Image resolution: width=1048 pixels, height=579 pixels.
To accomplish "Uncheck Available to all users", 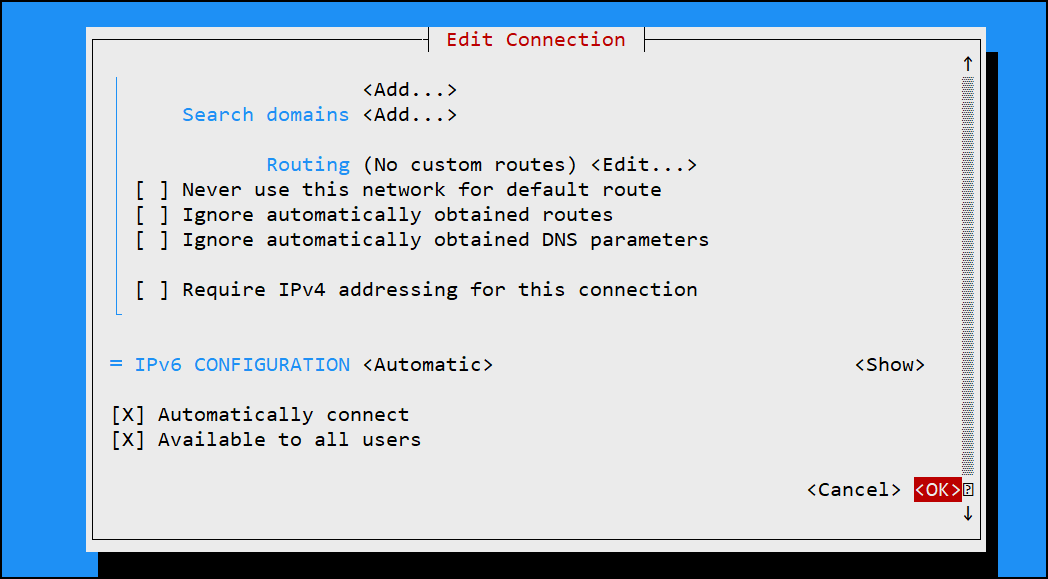I will (266, 440).
